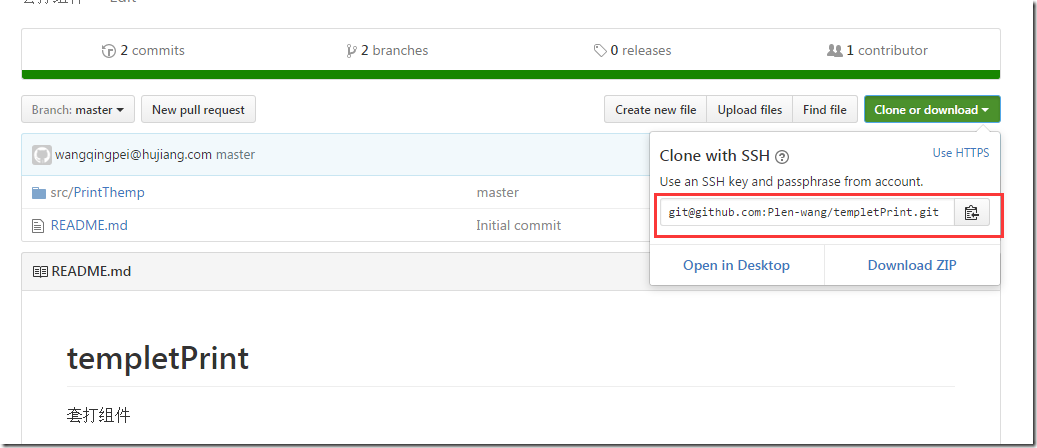The width and height of the screenshot is (1037, 448).
Task: Click the green language bar
Action: [511, 75]
